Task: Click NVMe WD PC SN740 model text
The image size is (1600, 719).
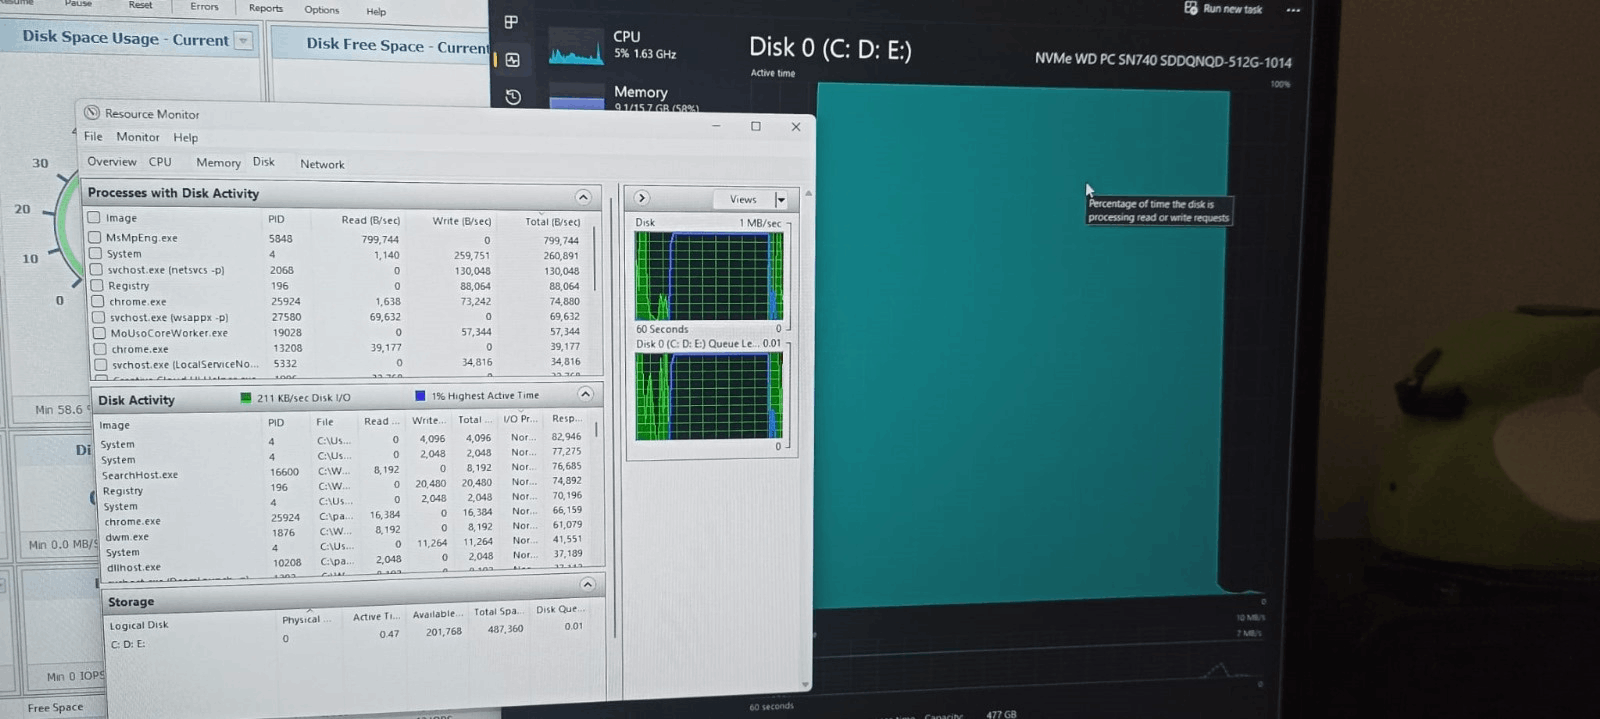Action: [x=1163, y=60]
